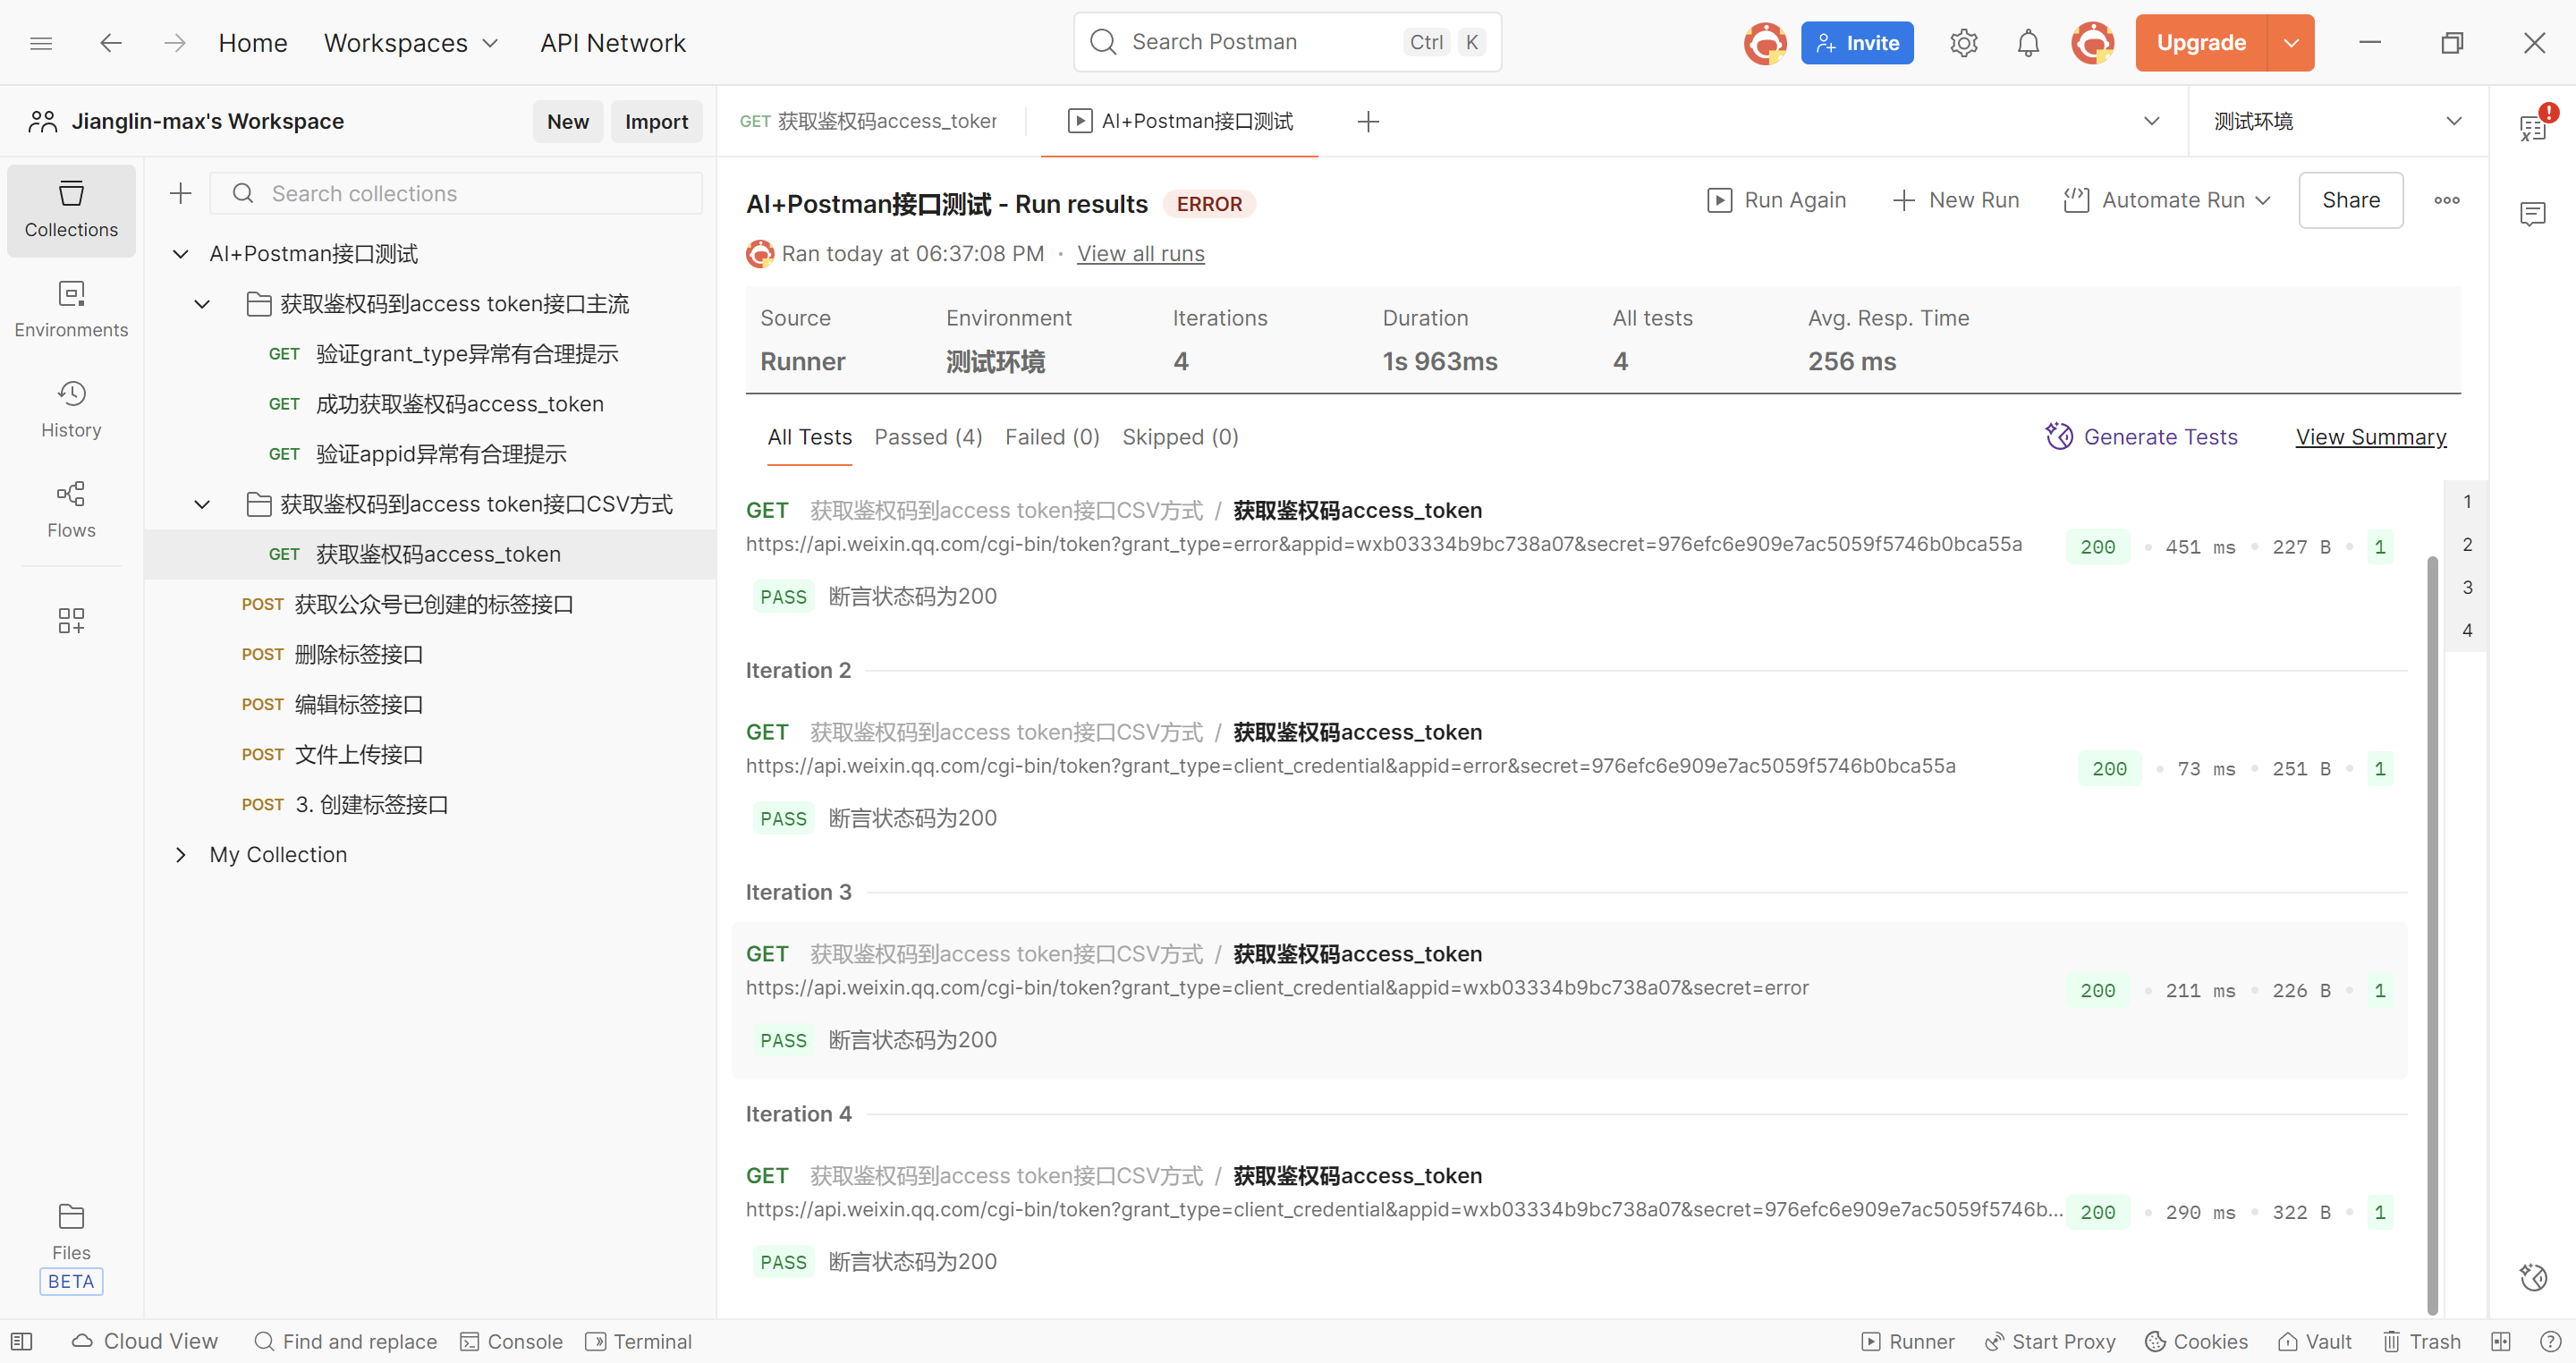Screen dimensions: 2576x1363
Task: Open the Terminal panel
Action: pyautogui.click(x=638, y=1341)
